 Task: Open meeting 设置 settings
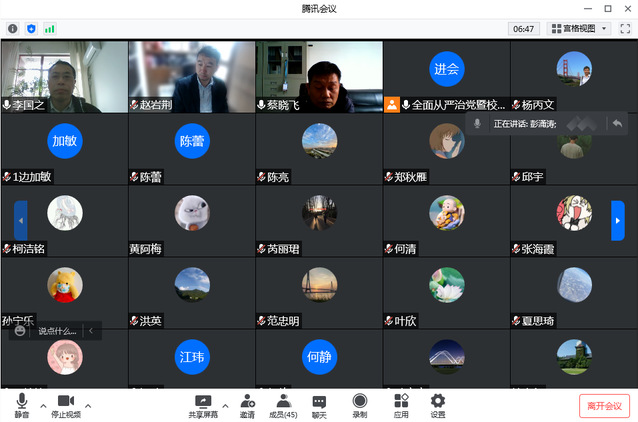(x=437, y=404)
